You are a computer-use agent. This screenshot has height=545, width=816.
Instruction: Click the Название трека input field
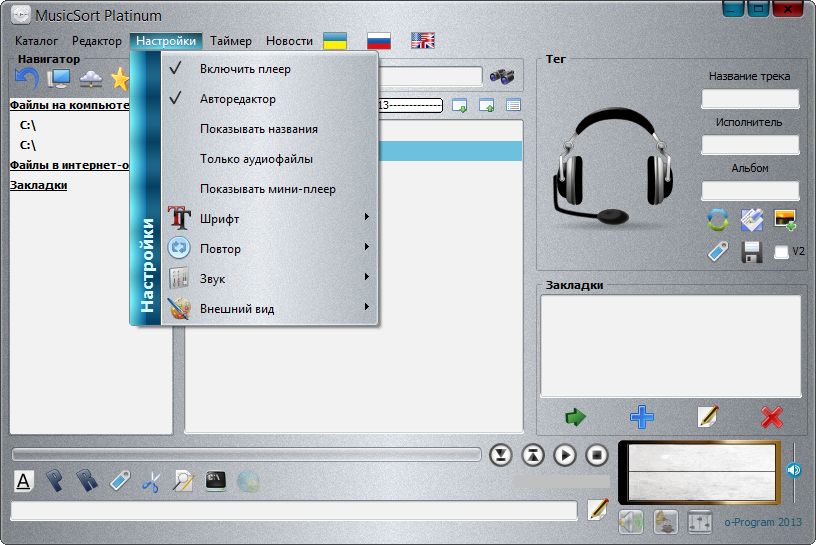tap(750, 98)
